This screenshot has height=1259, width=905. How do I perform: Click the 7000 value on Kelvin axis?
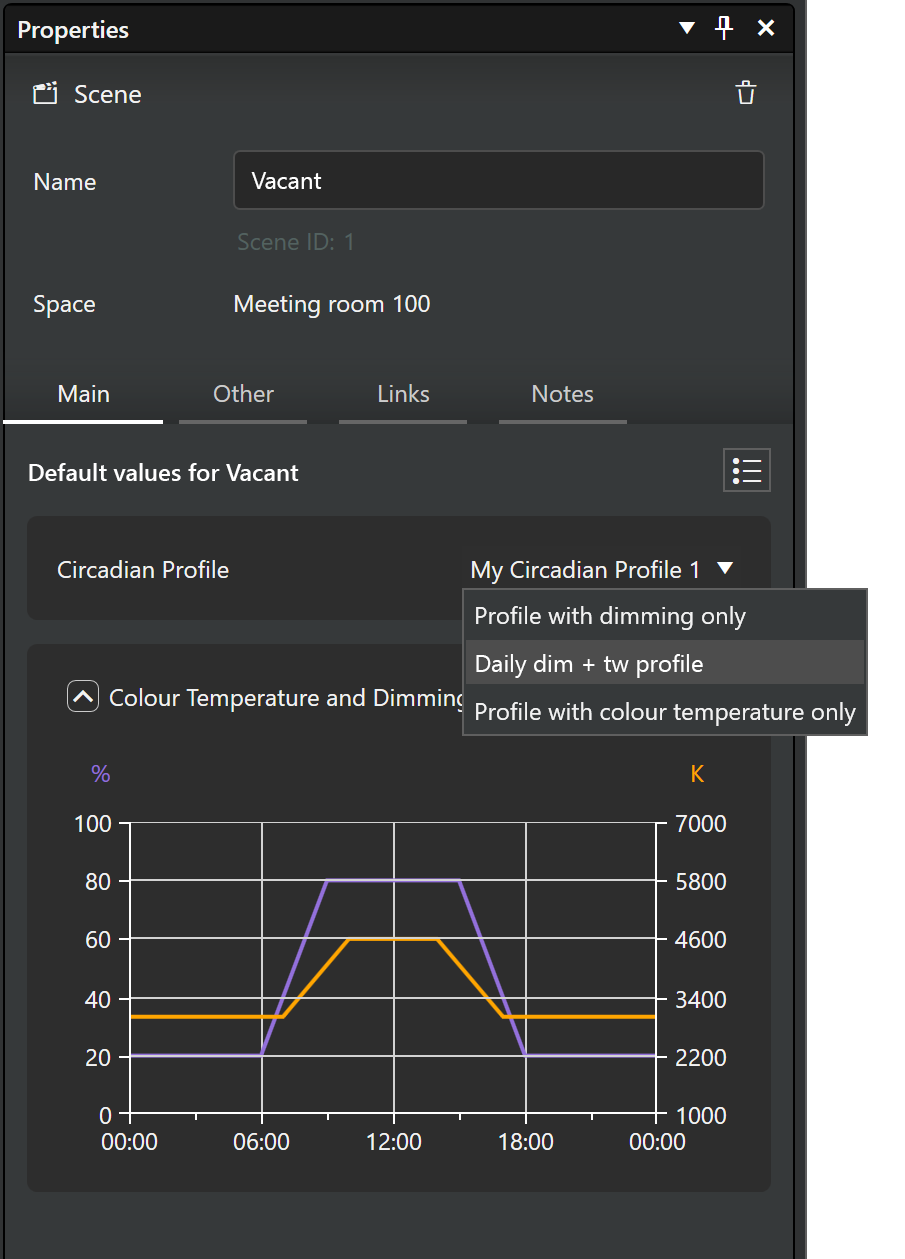702,824
